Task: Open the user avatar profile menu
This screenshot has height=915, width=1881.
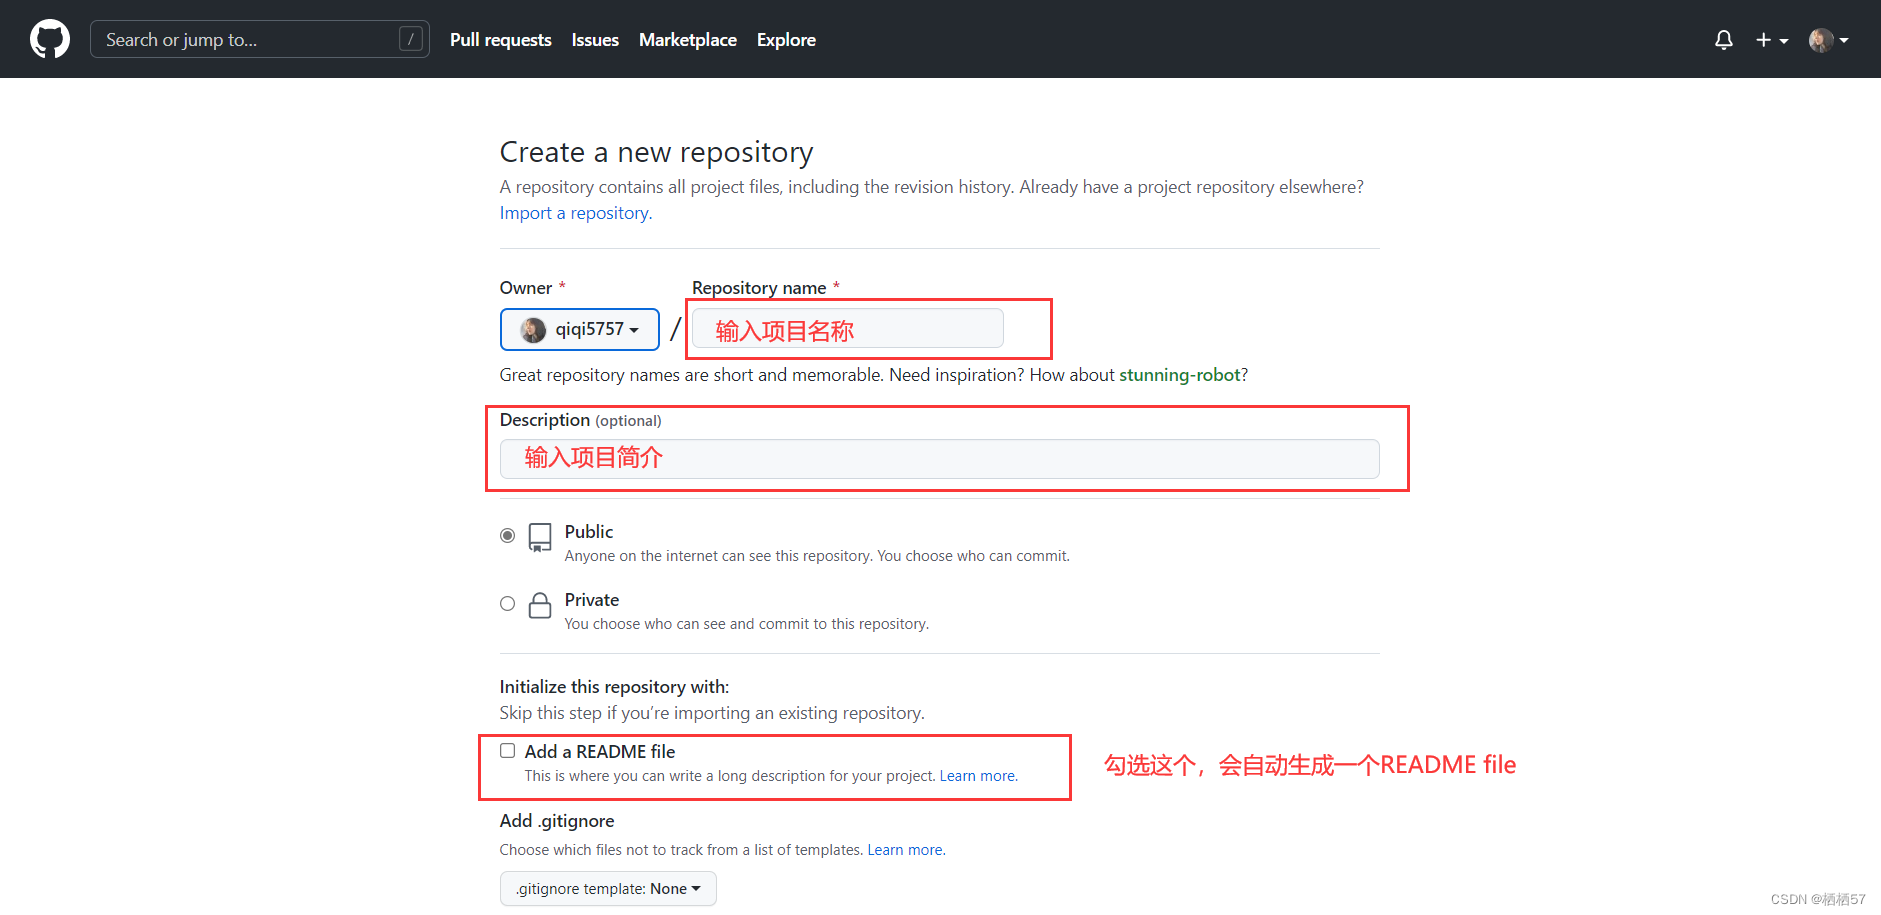Action: pos(1828,40)
